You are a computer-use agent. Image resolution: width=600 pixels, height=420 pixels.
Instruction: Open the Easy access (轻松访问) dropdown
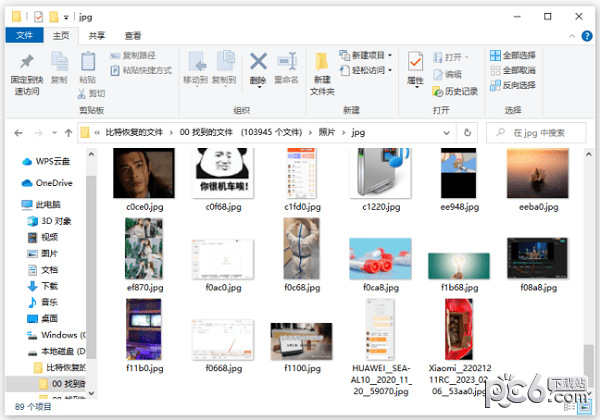[365, 70]
